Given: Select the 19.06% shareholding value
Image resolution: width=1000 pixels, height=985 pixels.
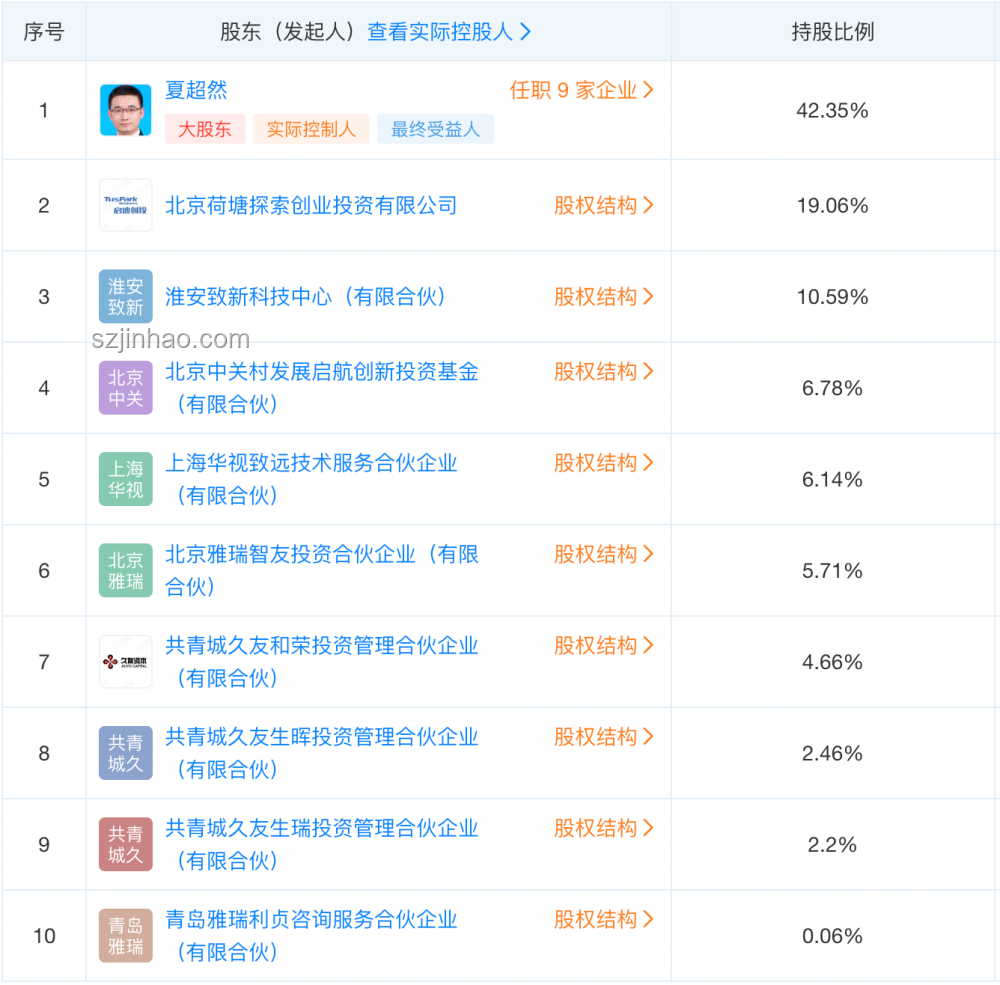Looking at the screenshot, I should click(832, 205).
